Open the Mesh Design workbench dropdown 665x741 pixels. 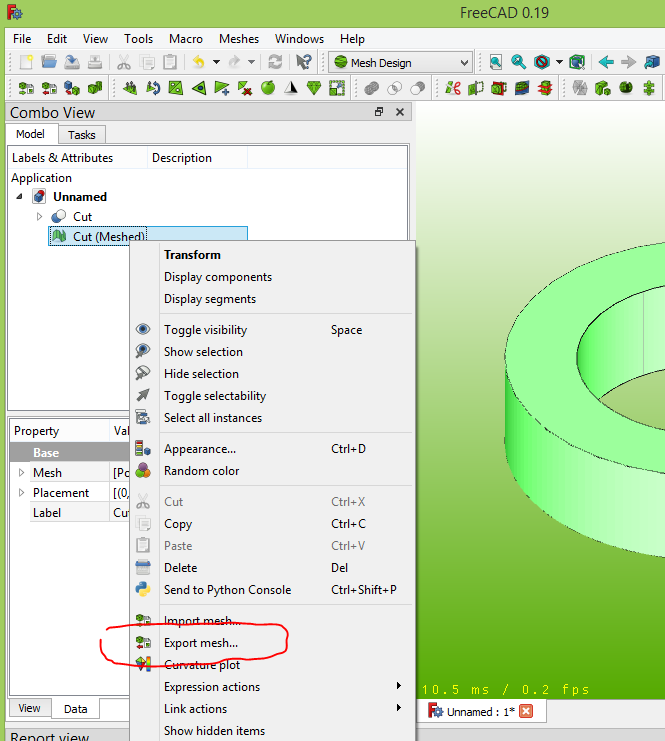[x=401, y=62]
